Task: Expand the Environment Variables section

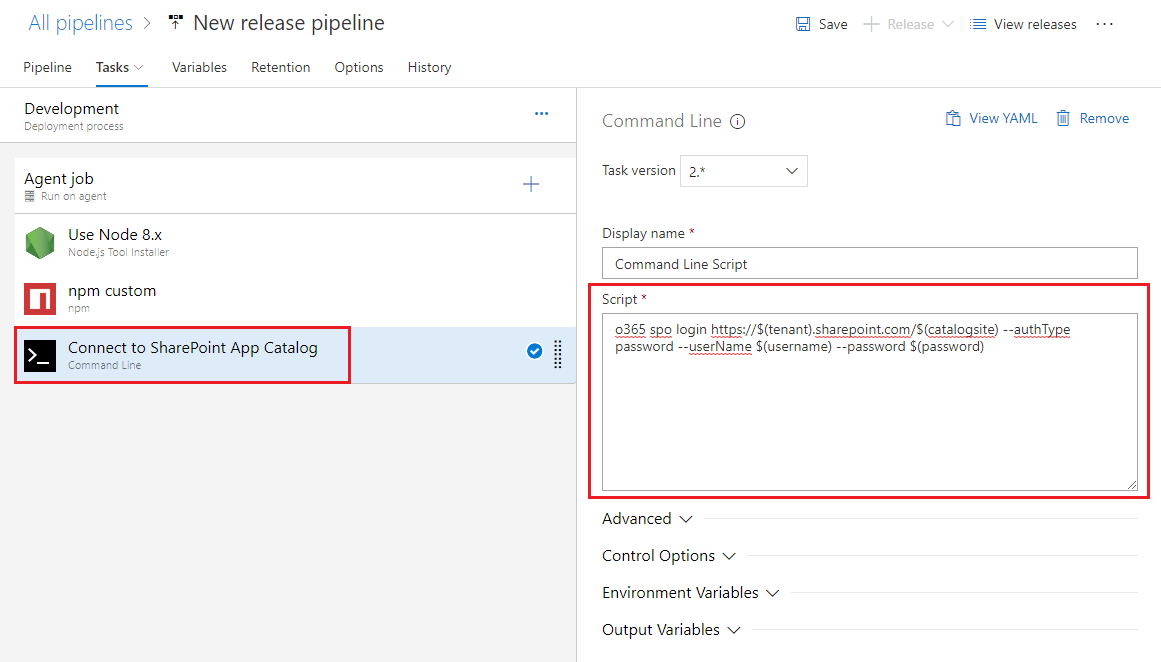Action: click(690, 593)
